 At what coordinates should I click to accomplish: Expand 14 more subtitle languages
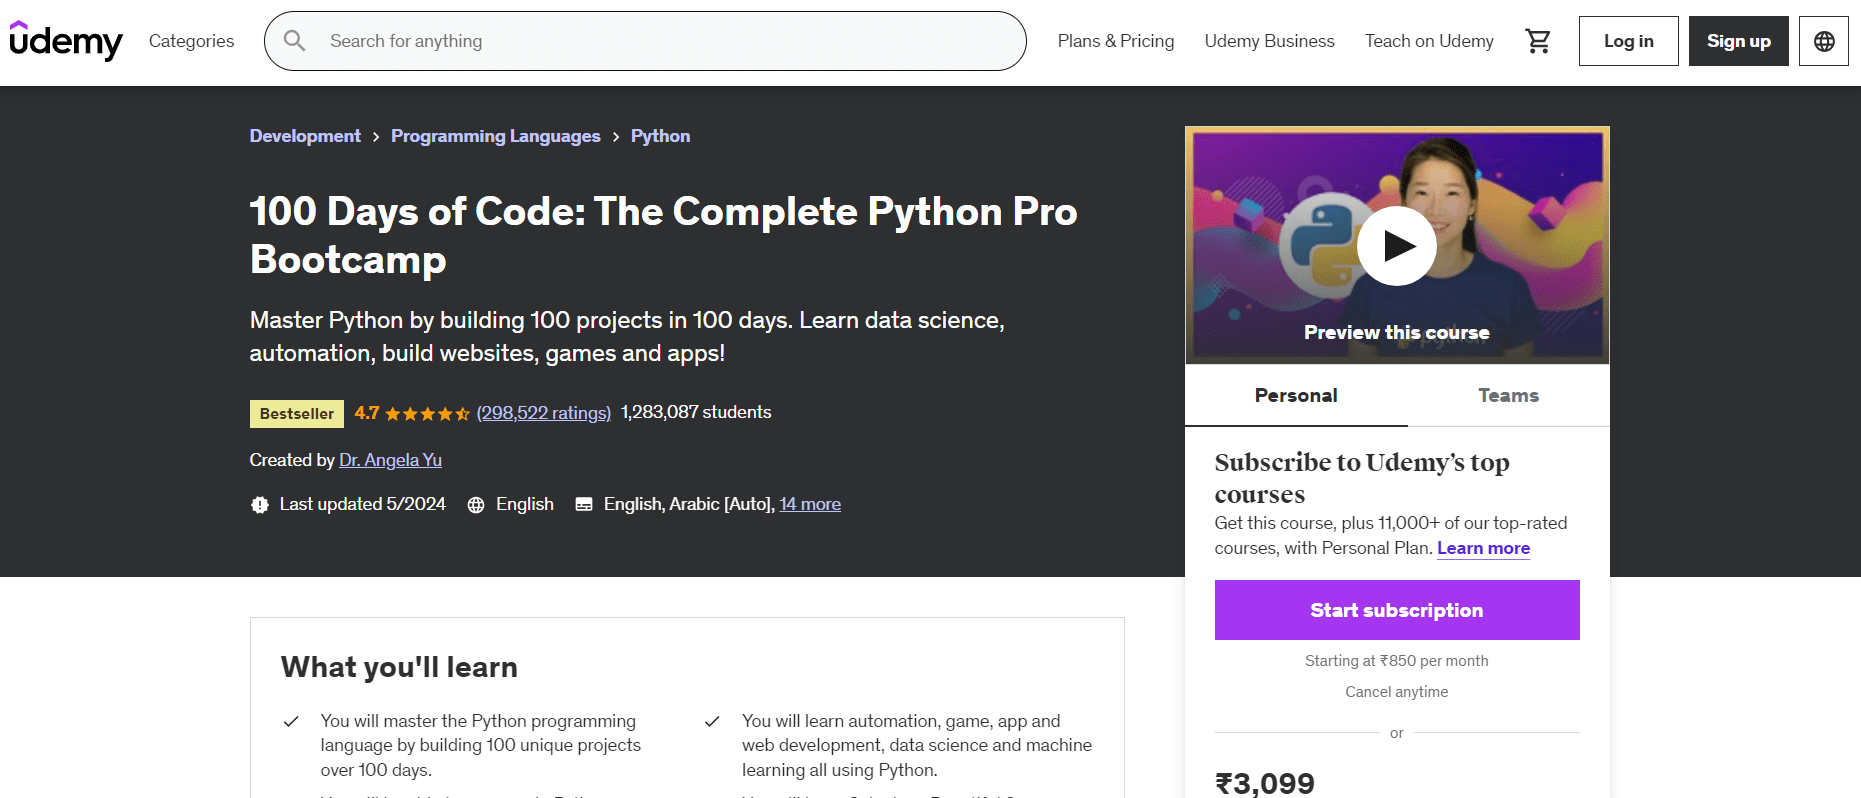pyautogui.click(x=810, y=504)
